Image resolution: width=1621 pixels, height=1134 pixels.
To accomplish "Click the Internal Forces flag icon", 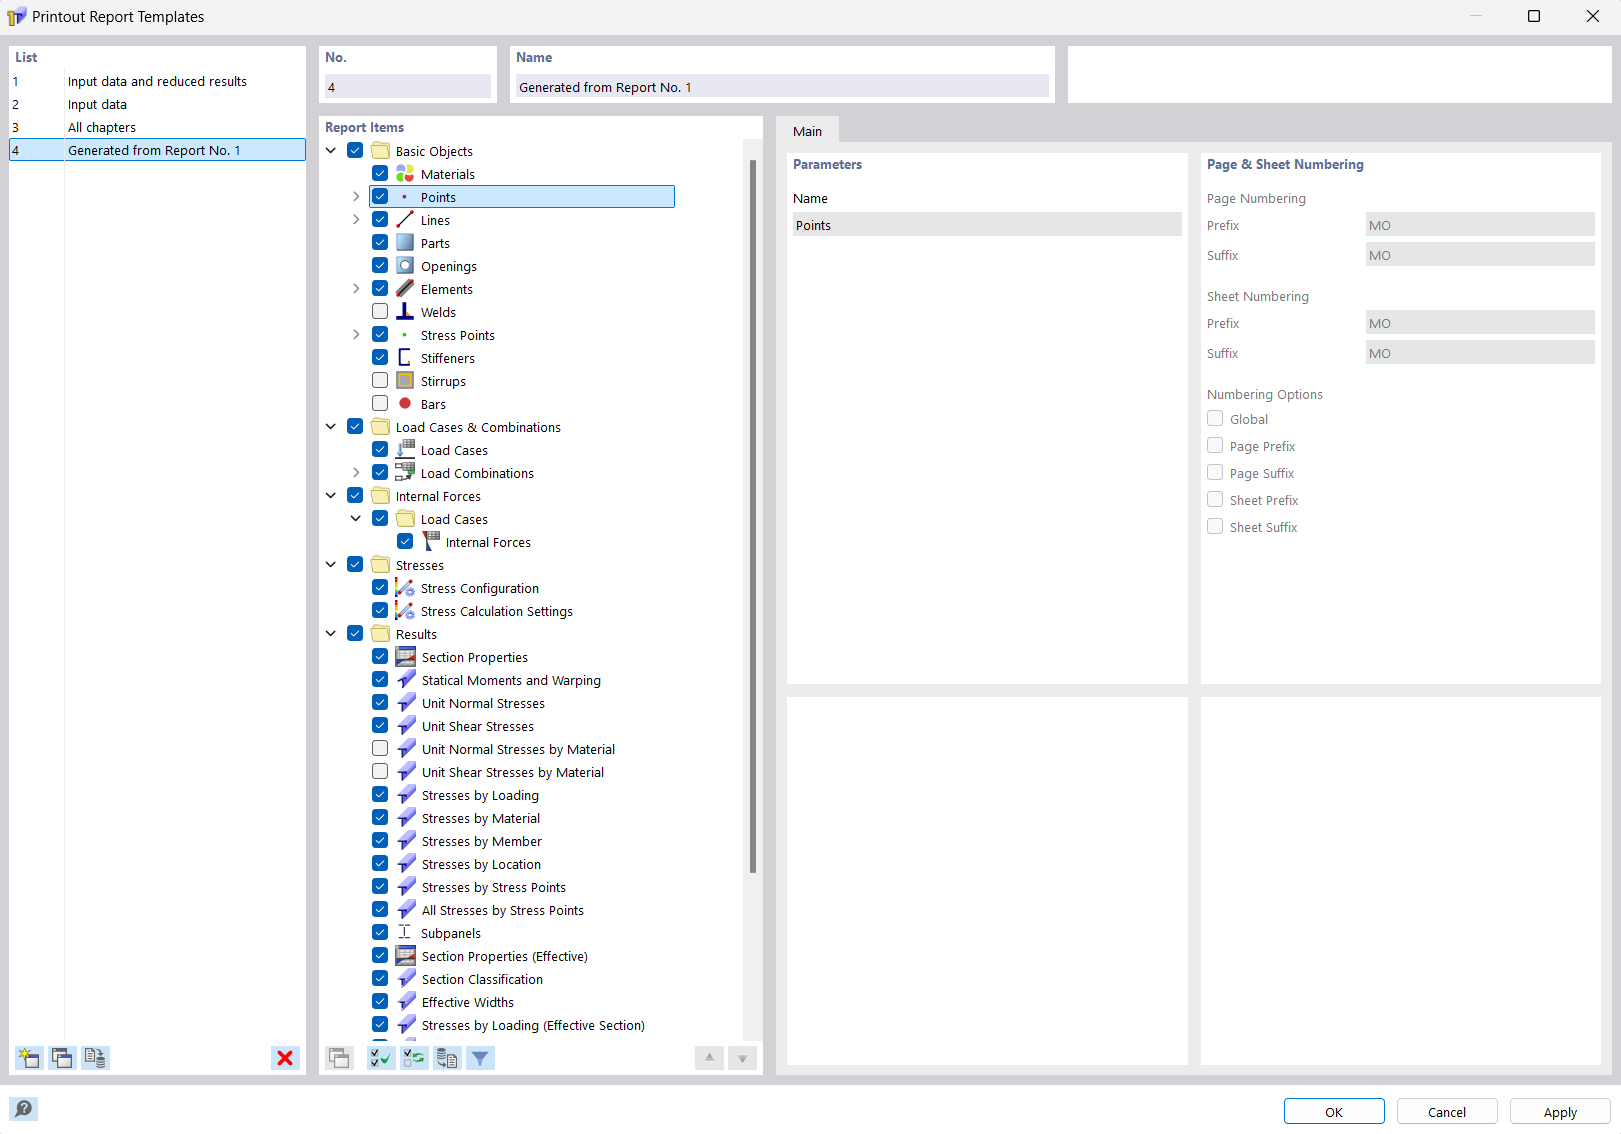I will [x=431, y=542].
